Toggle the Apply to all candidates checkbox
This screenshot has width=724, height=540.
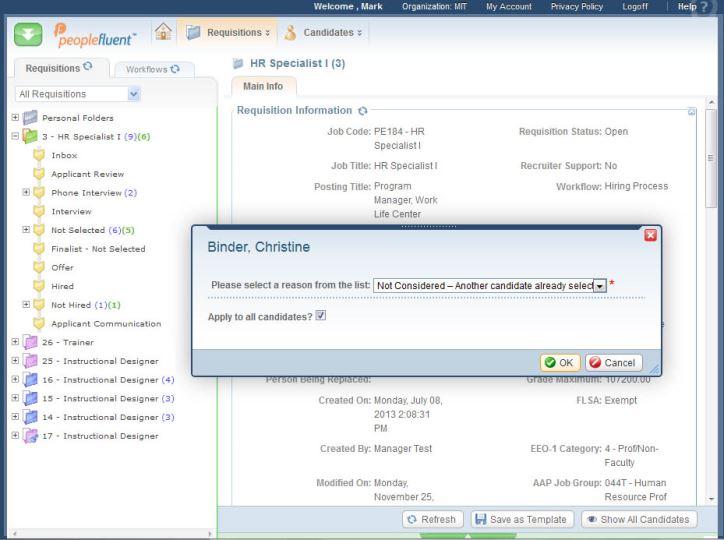[321, 316]
